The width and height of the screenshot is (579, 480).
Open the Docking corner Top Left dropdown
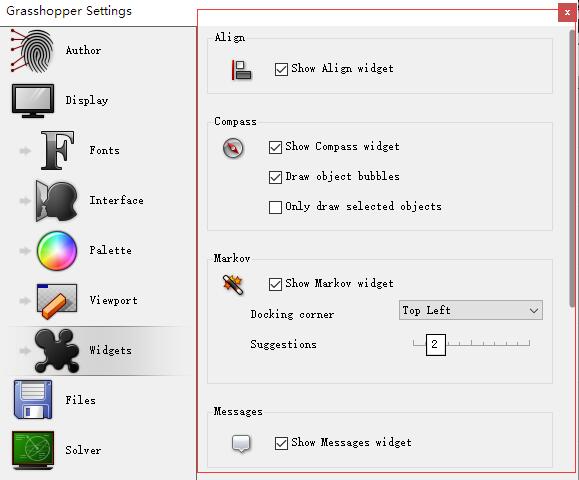[471, 310]
